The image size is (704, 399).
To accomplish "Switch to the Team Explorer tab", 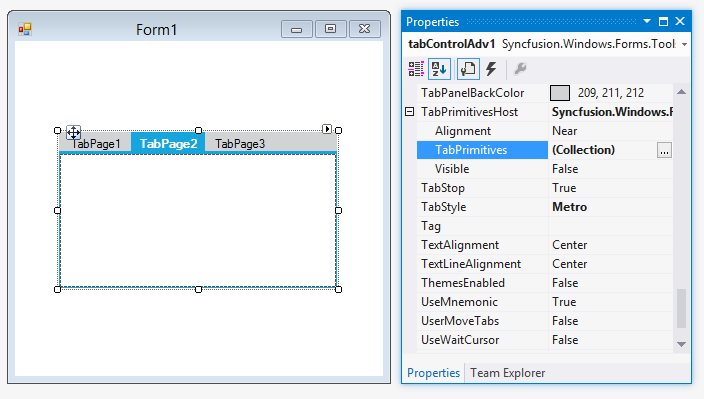I will click(507, 373).
